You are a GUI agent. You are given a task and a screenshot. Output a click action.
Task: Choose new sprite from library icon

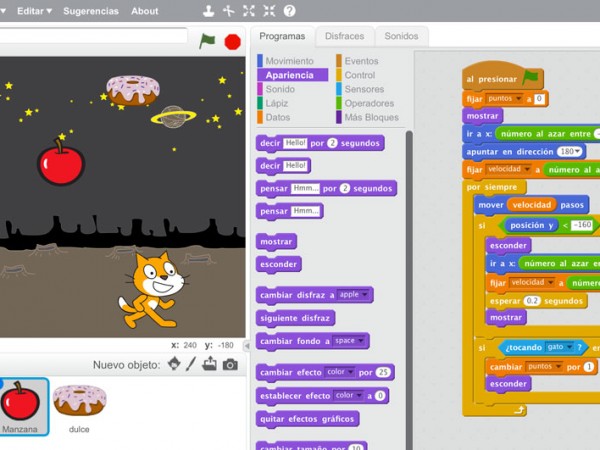click(x=174, y=364)
